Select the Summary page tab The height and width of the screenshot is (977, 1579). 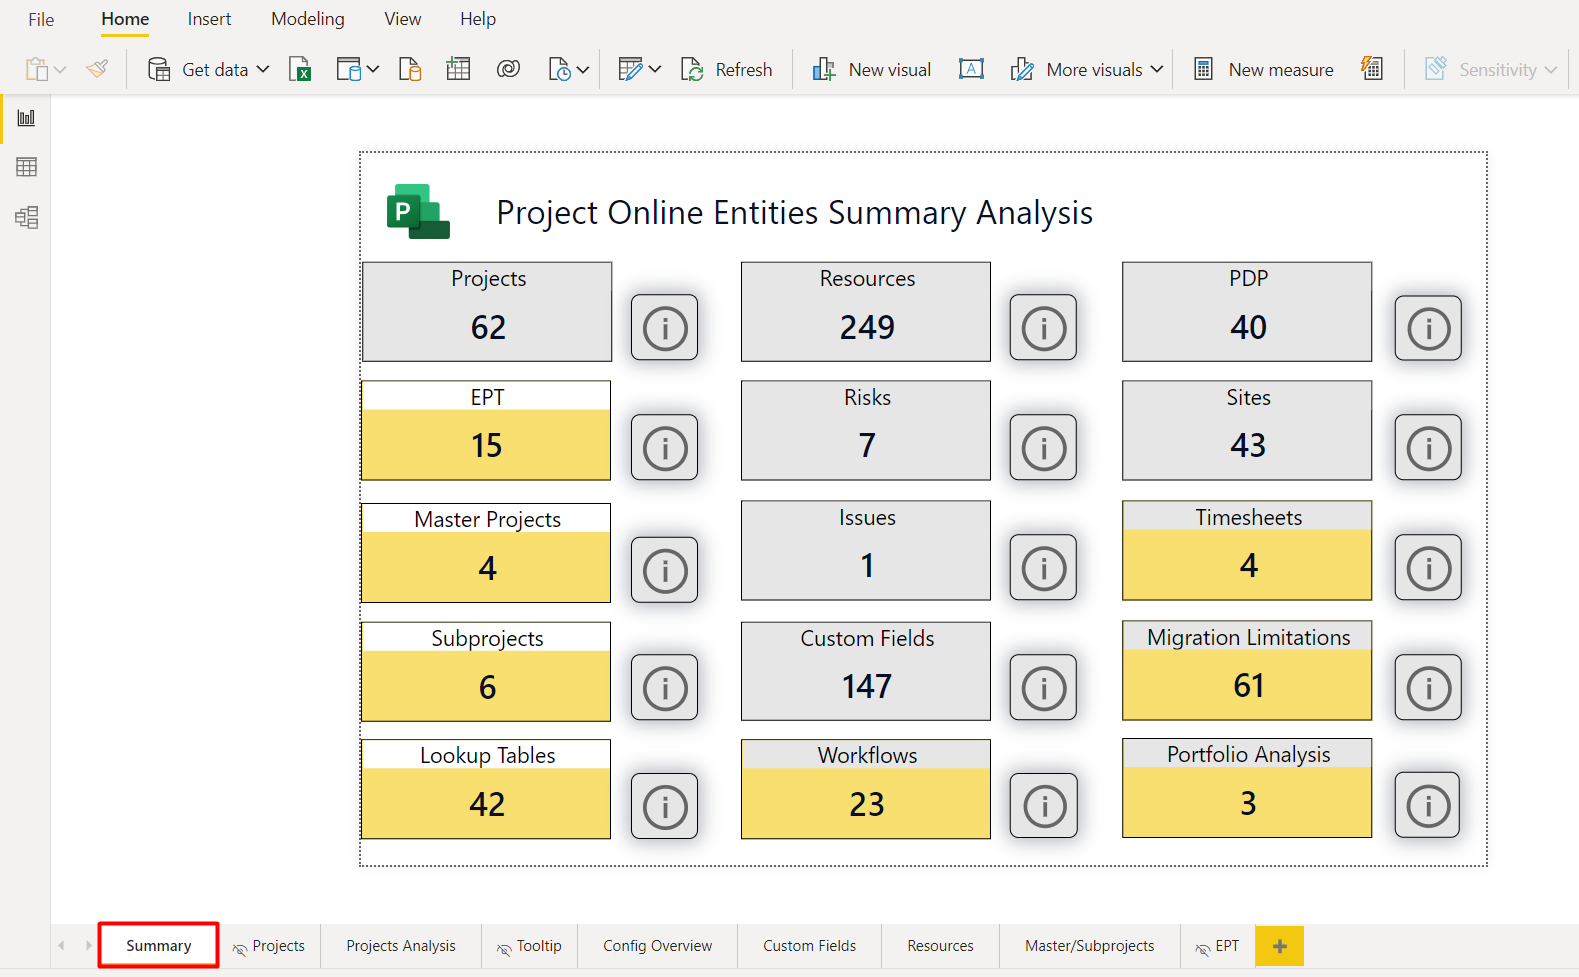(159, 946)
